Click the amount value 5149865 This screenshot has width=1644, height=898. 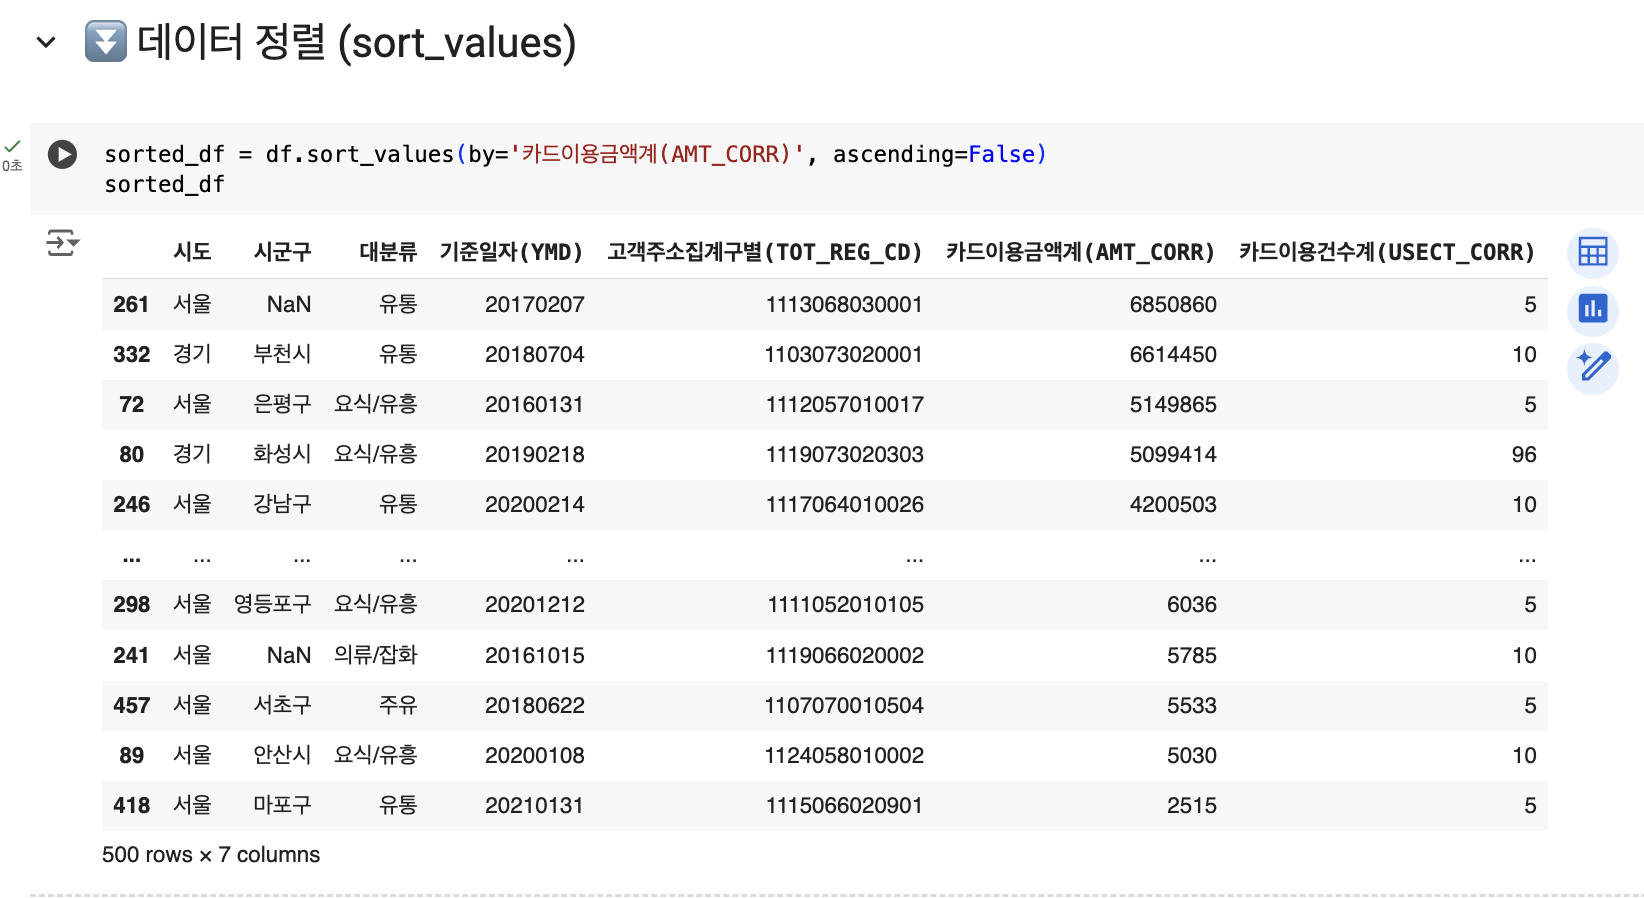(1173, 404)
